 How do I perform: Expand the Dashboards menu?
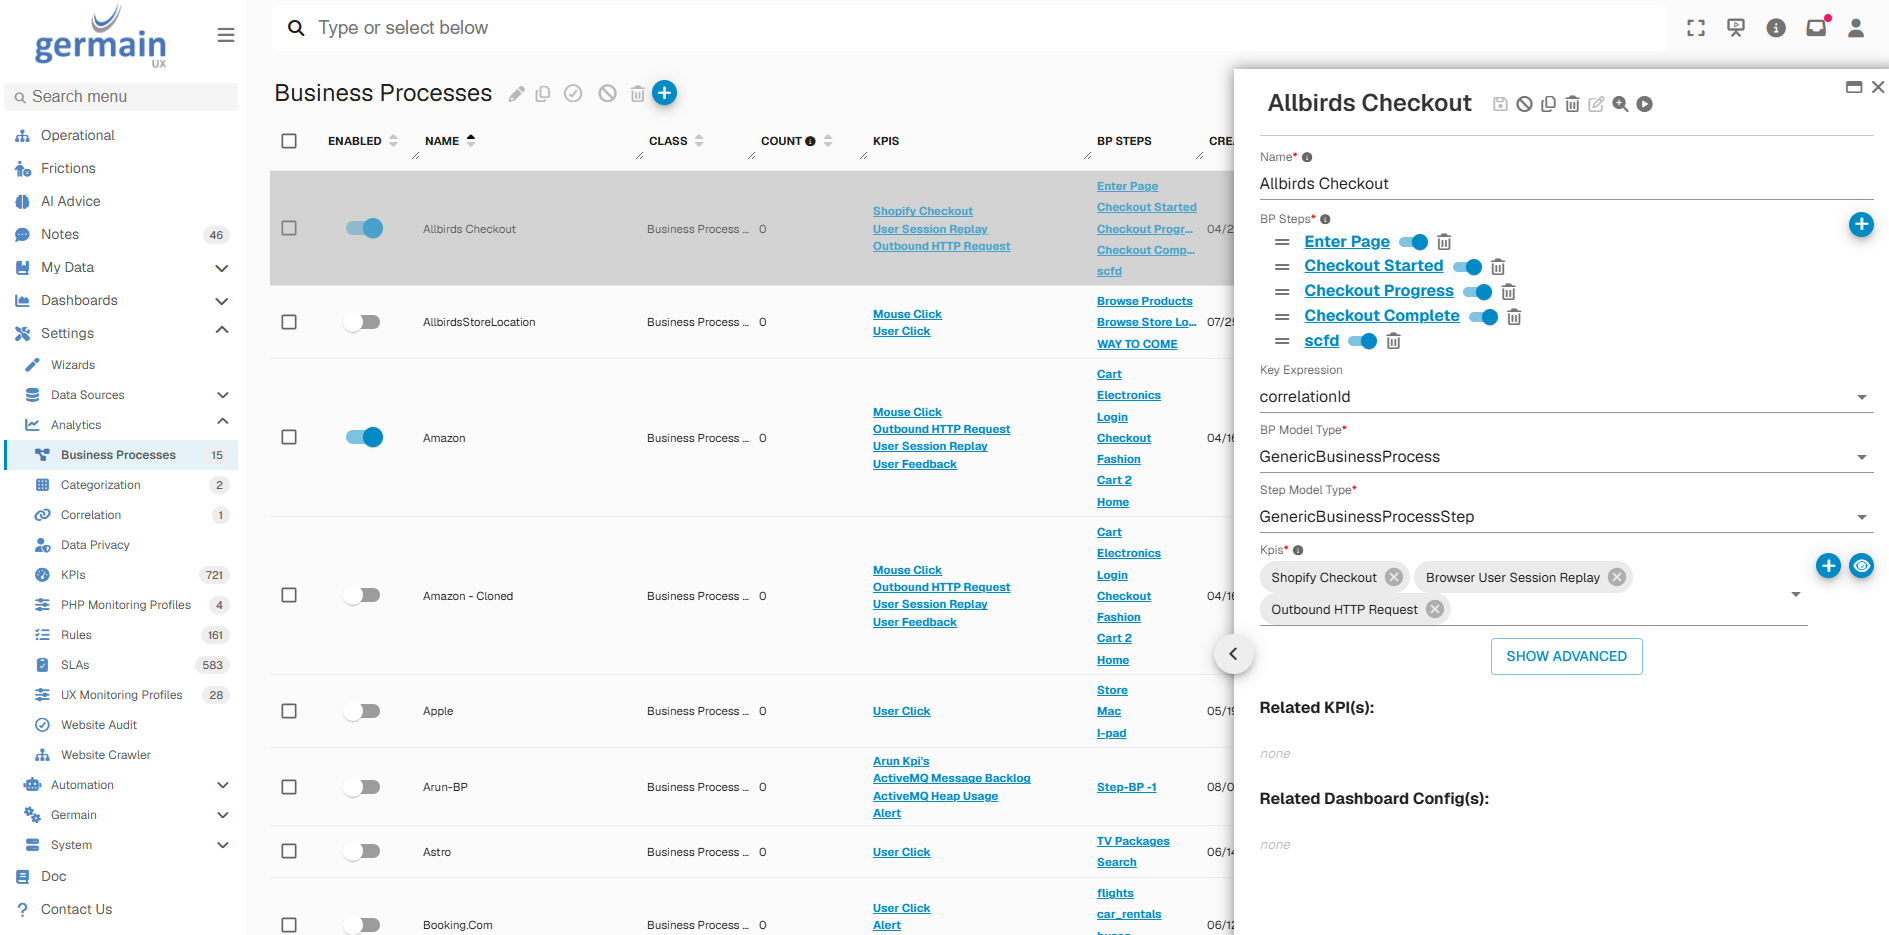pyautogui.click(x=222, y=301)
